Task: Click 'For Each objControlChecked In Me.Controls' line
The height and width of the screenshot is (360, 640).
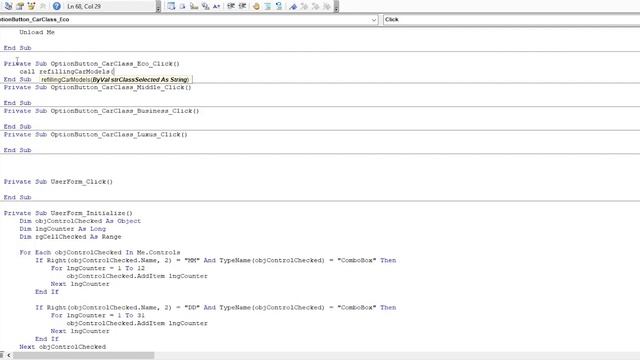Action: point(100,252)
